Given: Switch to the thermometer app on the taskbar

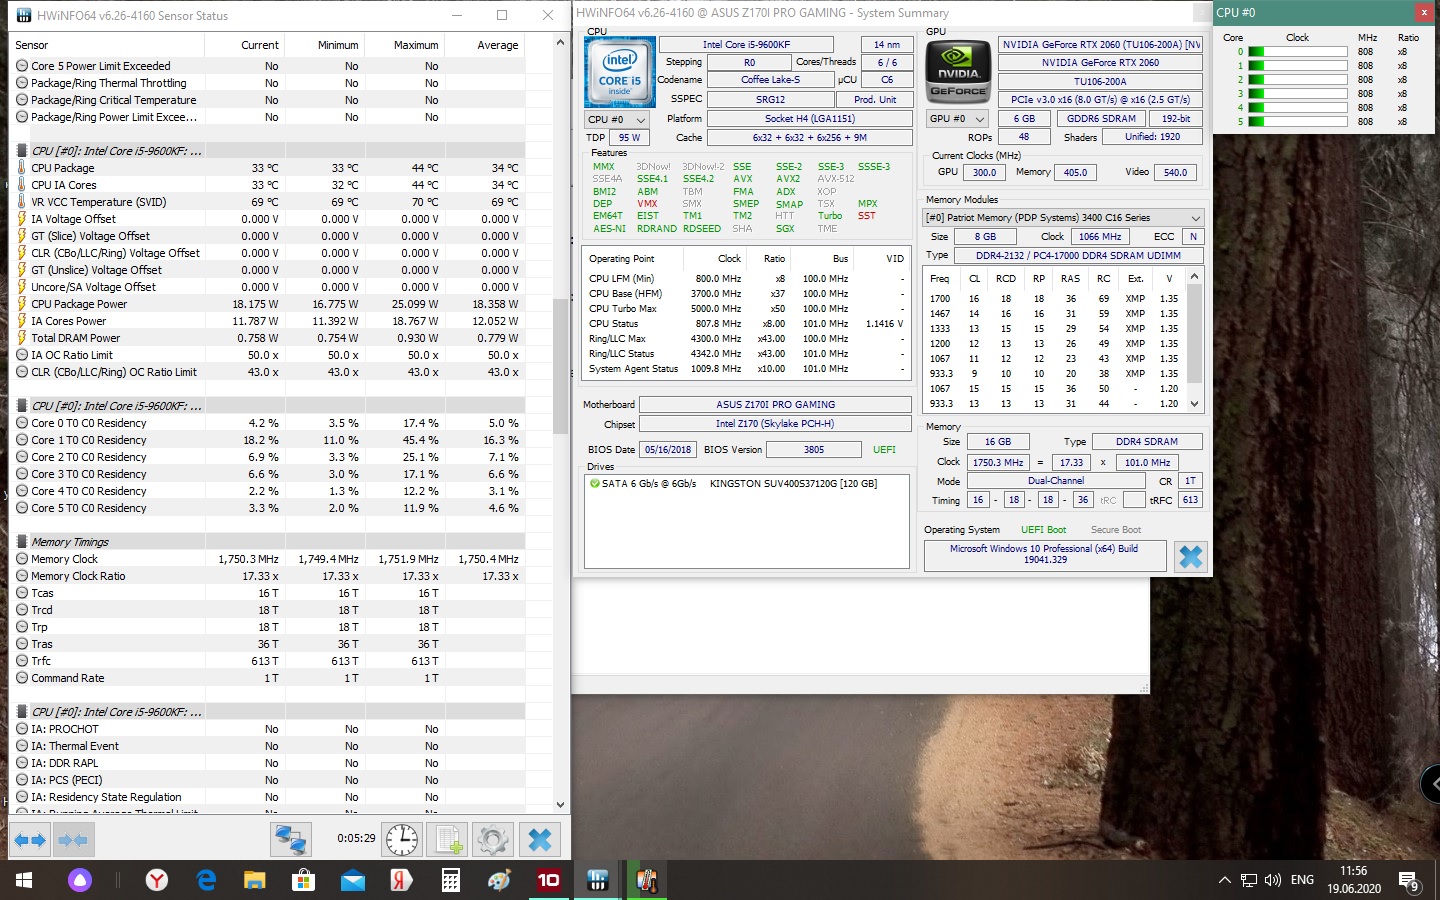Looking at the screenshot, I should (647, 880).
